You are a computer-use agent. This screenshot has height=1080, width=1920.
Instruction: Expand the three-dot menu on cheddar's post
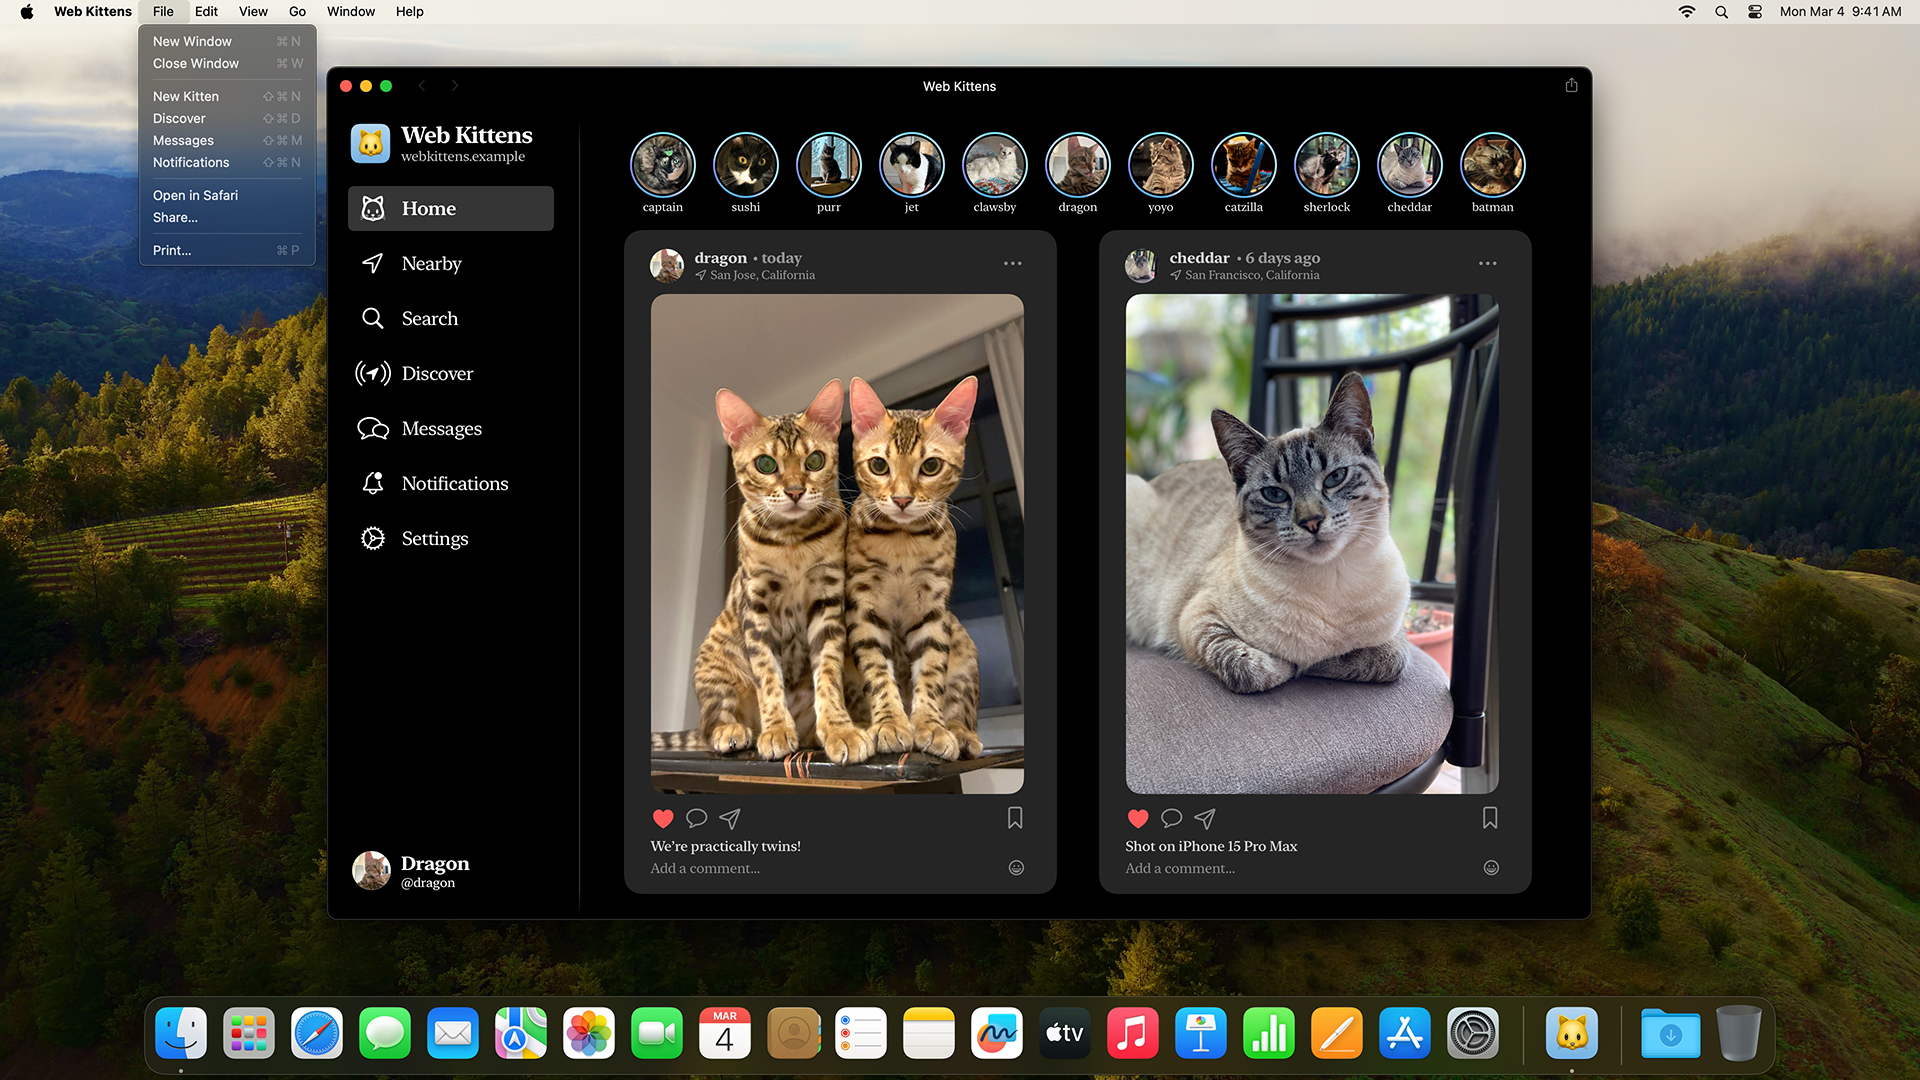coord(1487,263)
